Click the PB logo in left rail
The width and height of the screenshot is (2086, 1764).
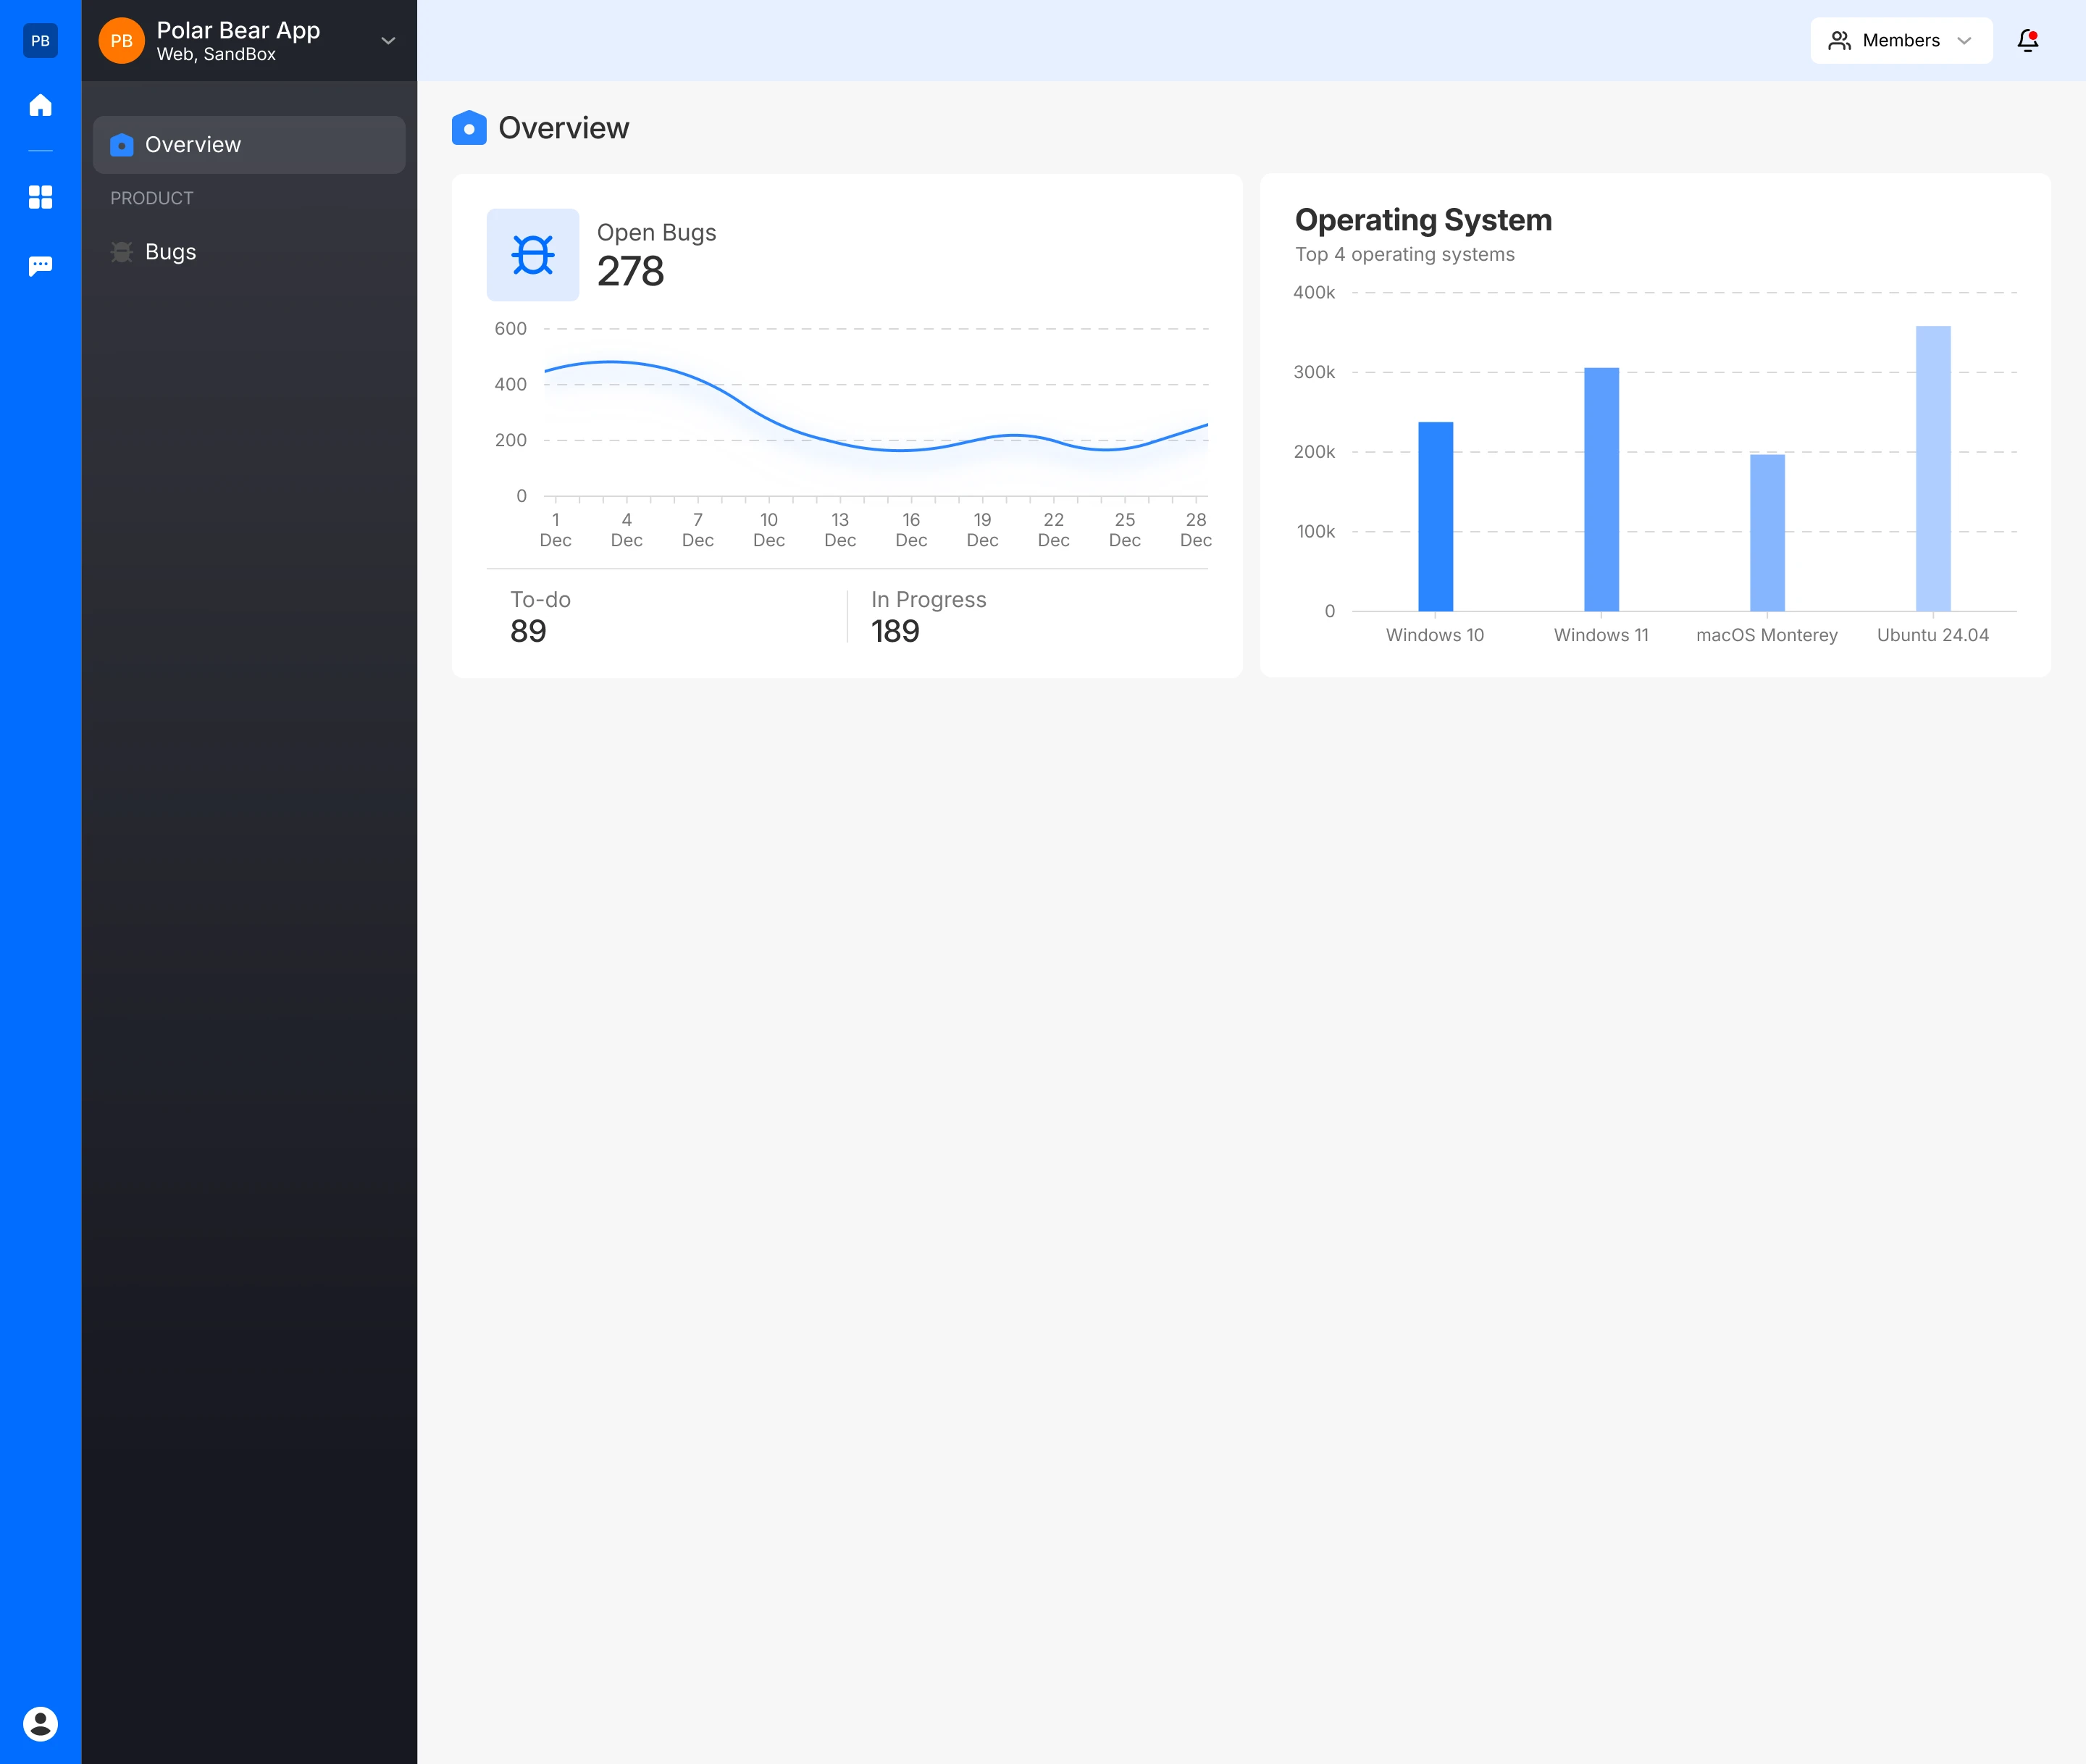pyautogui.click(x=40, y=41)
